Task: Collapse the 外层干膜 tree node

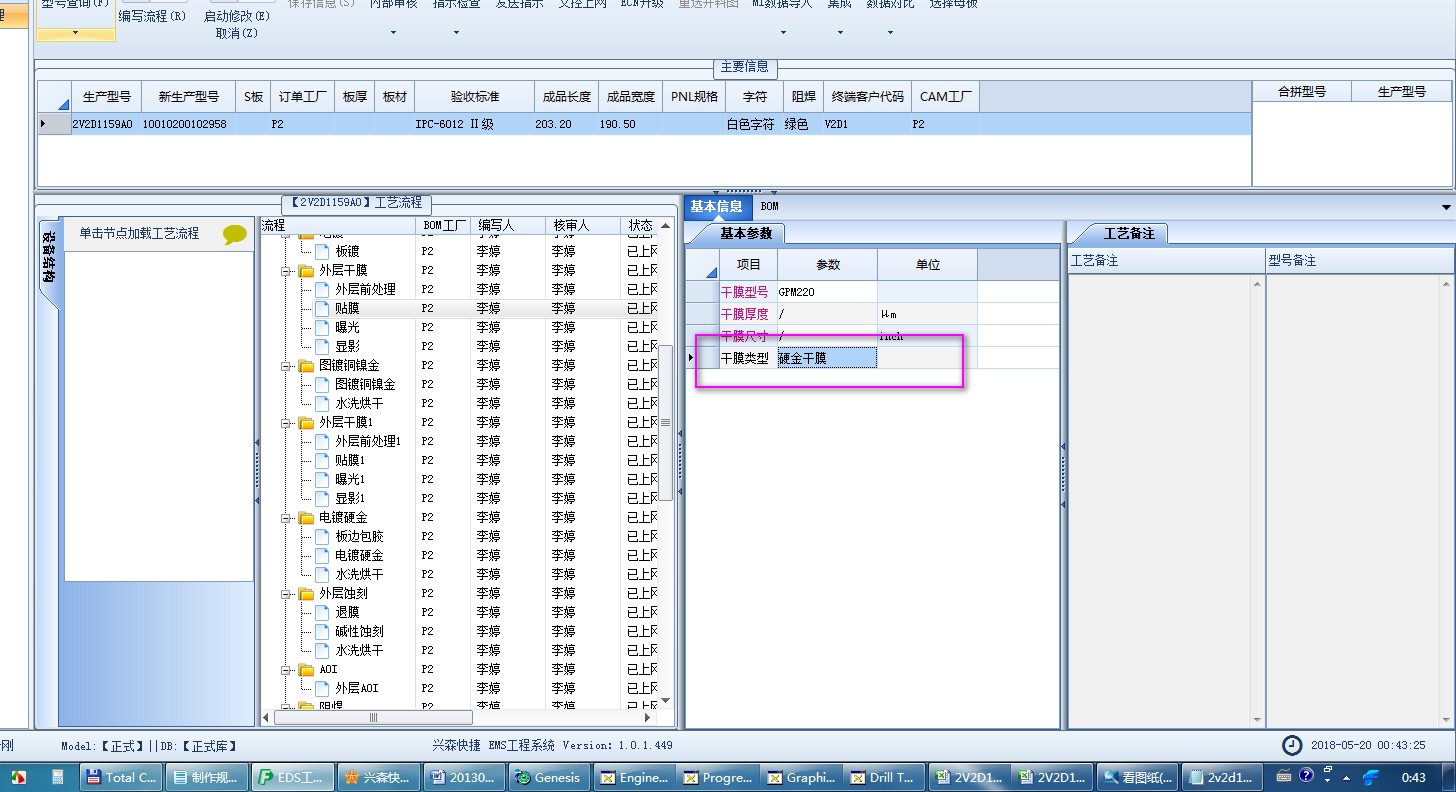Action: tap(287, 271)
